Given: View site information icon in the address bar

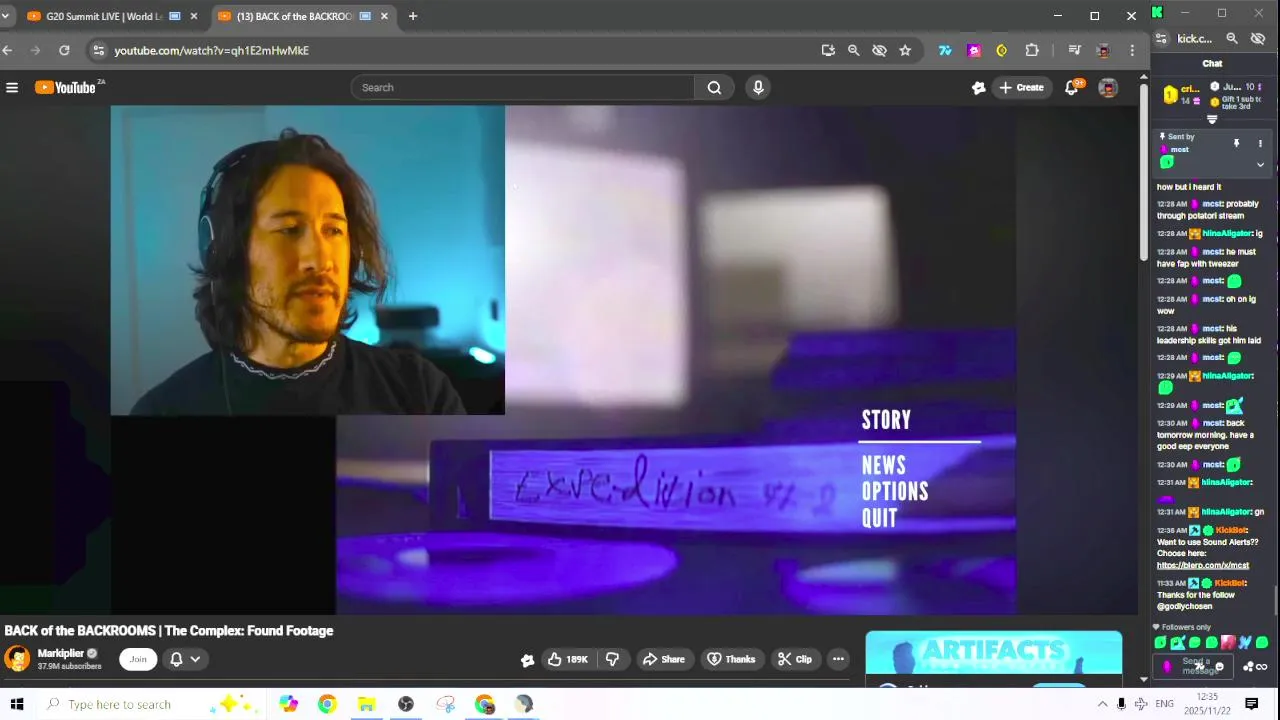Looking at the screenshot, I should click(97, 50).
